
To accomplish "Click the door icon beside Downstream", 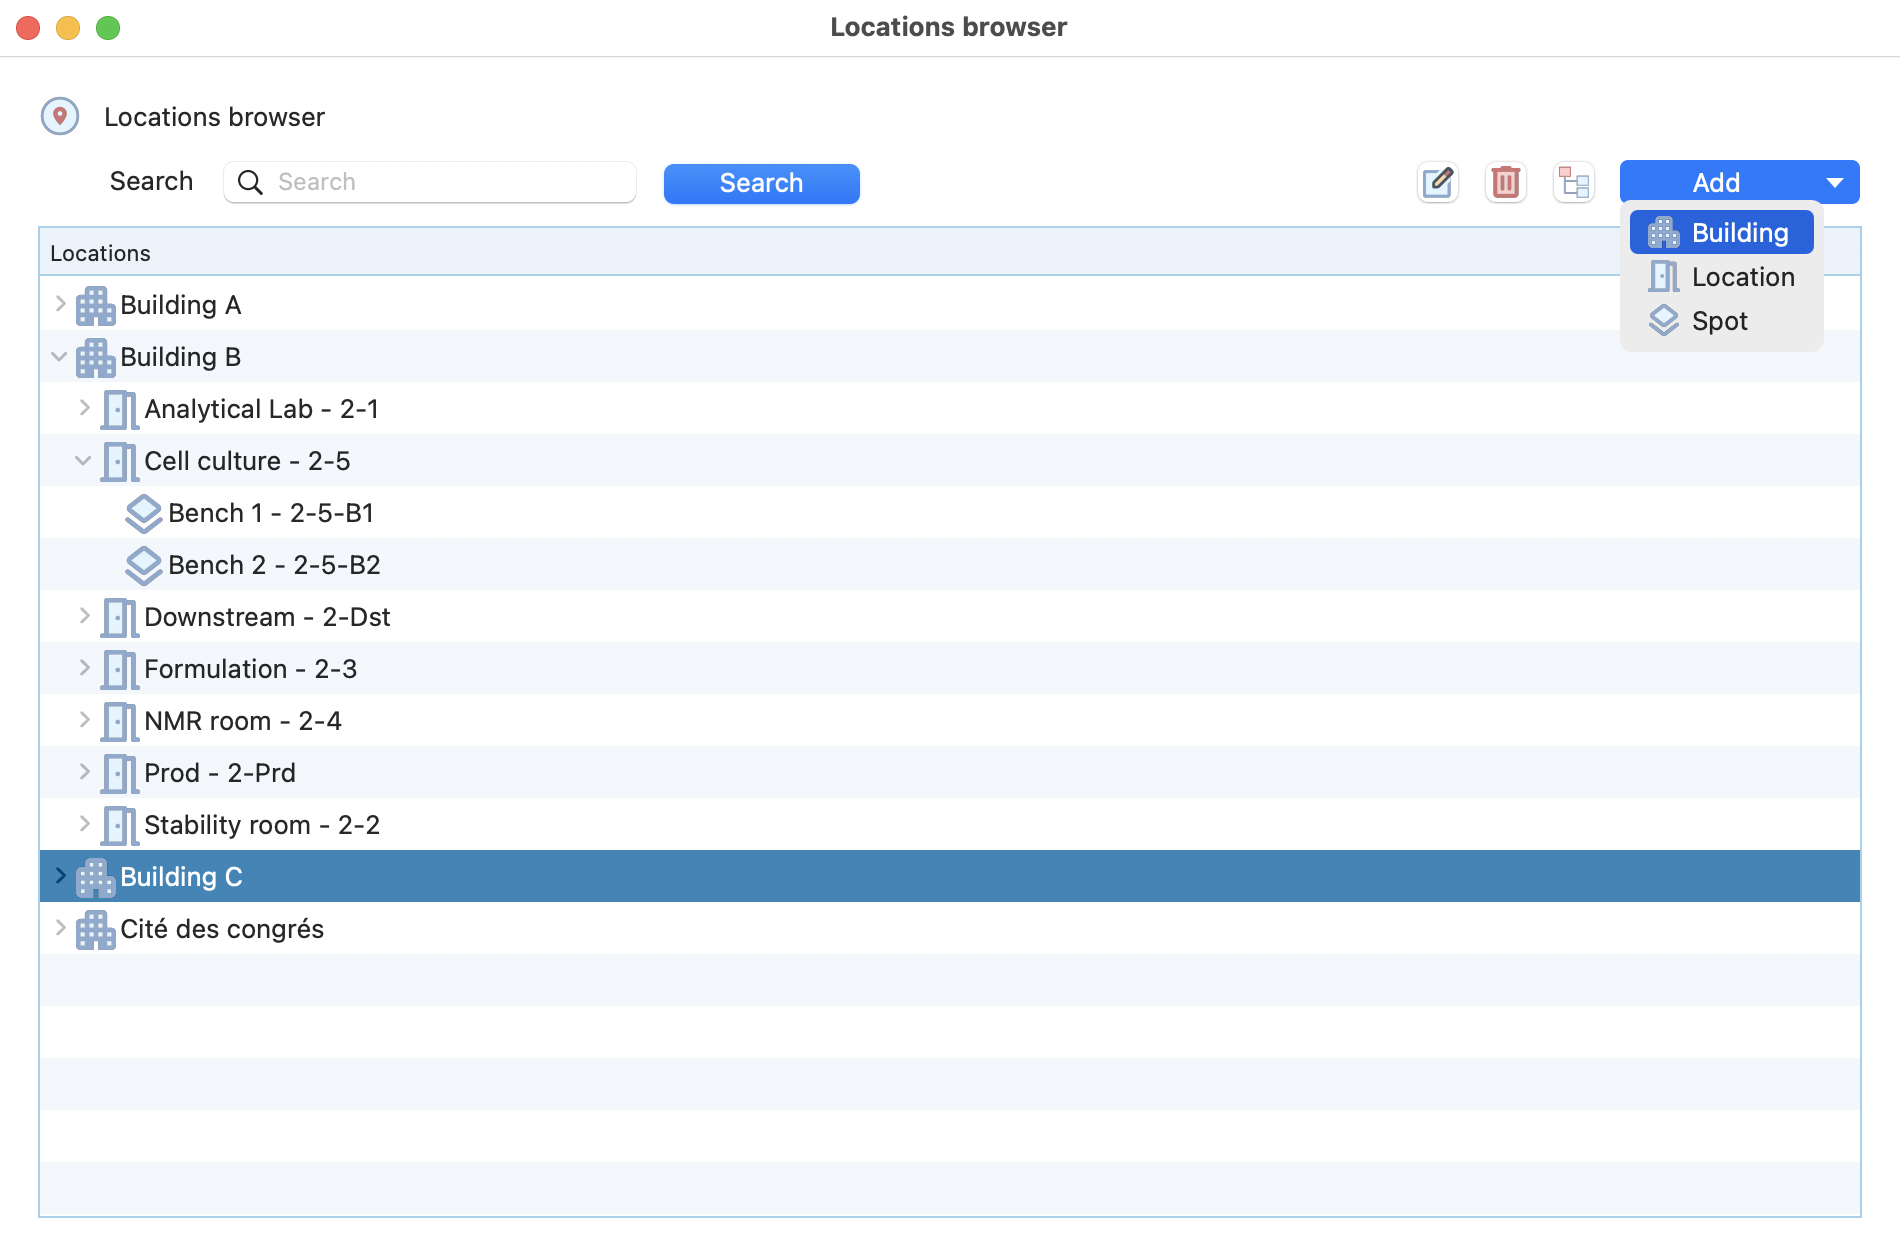I will 120,617.
